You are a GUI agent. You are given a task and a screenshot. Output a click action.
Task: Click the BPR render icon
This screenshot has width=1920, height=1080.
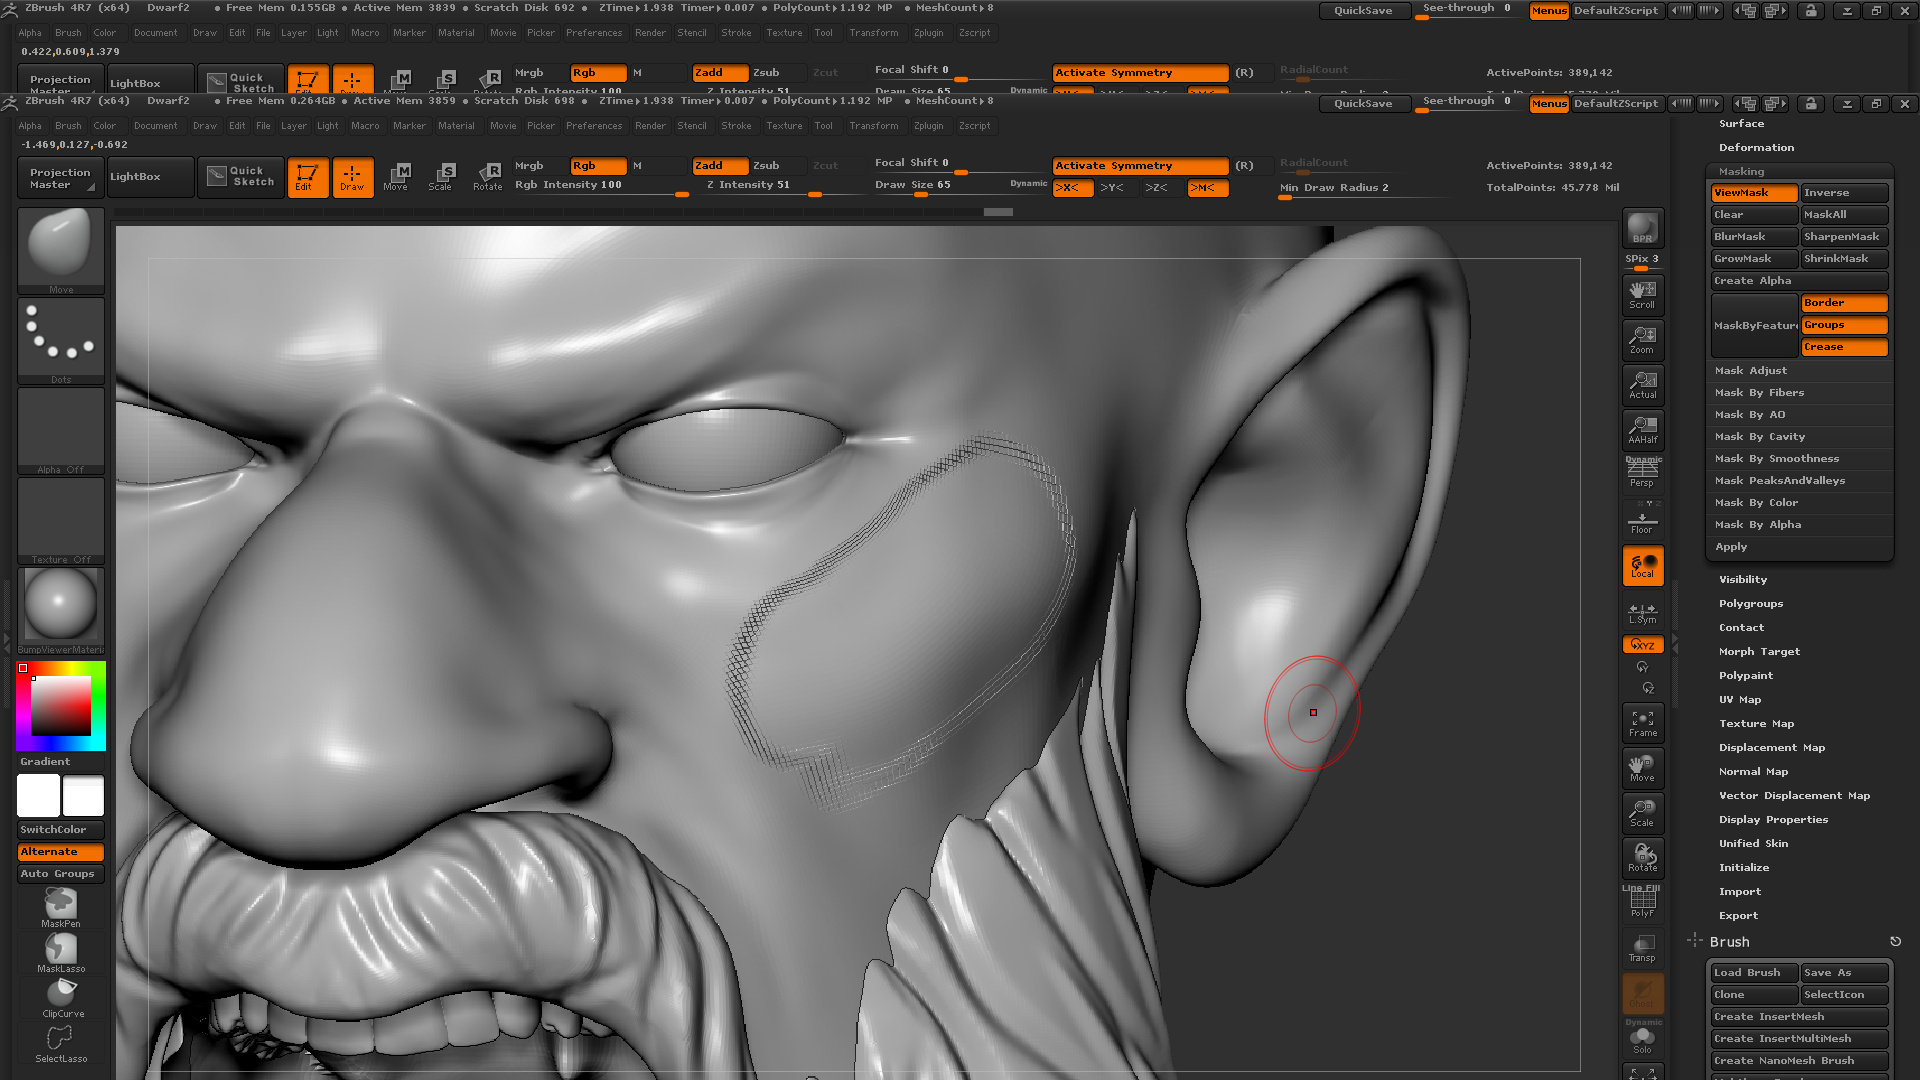click(1641, 228)
